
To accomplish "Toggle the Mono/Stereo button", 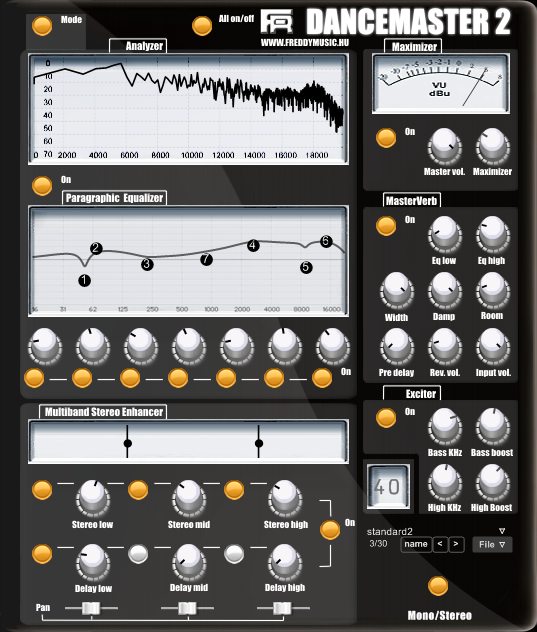I will (438, 586).
